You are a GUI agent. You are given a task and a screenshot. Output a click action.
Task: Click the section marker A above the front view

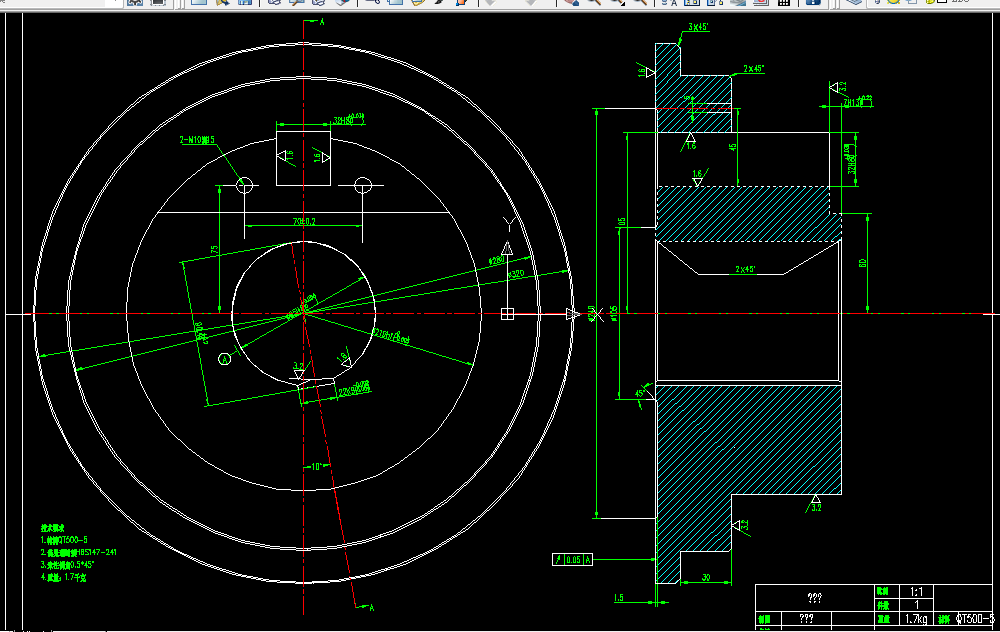(x=322, y=22)
